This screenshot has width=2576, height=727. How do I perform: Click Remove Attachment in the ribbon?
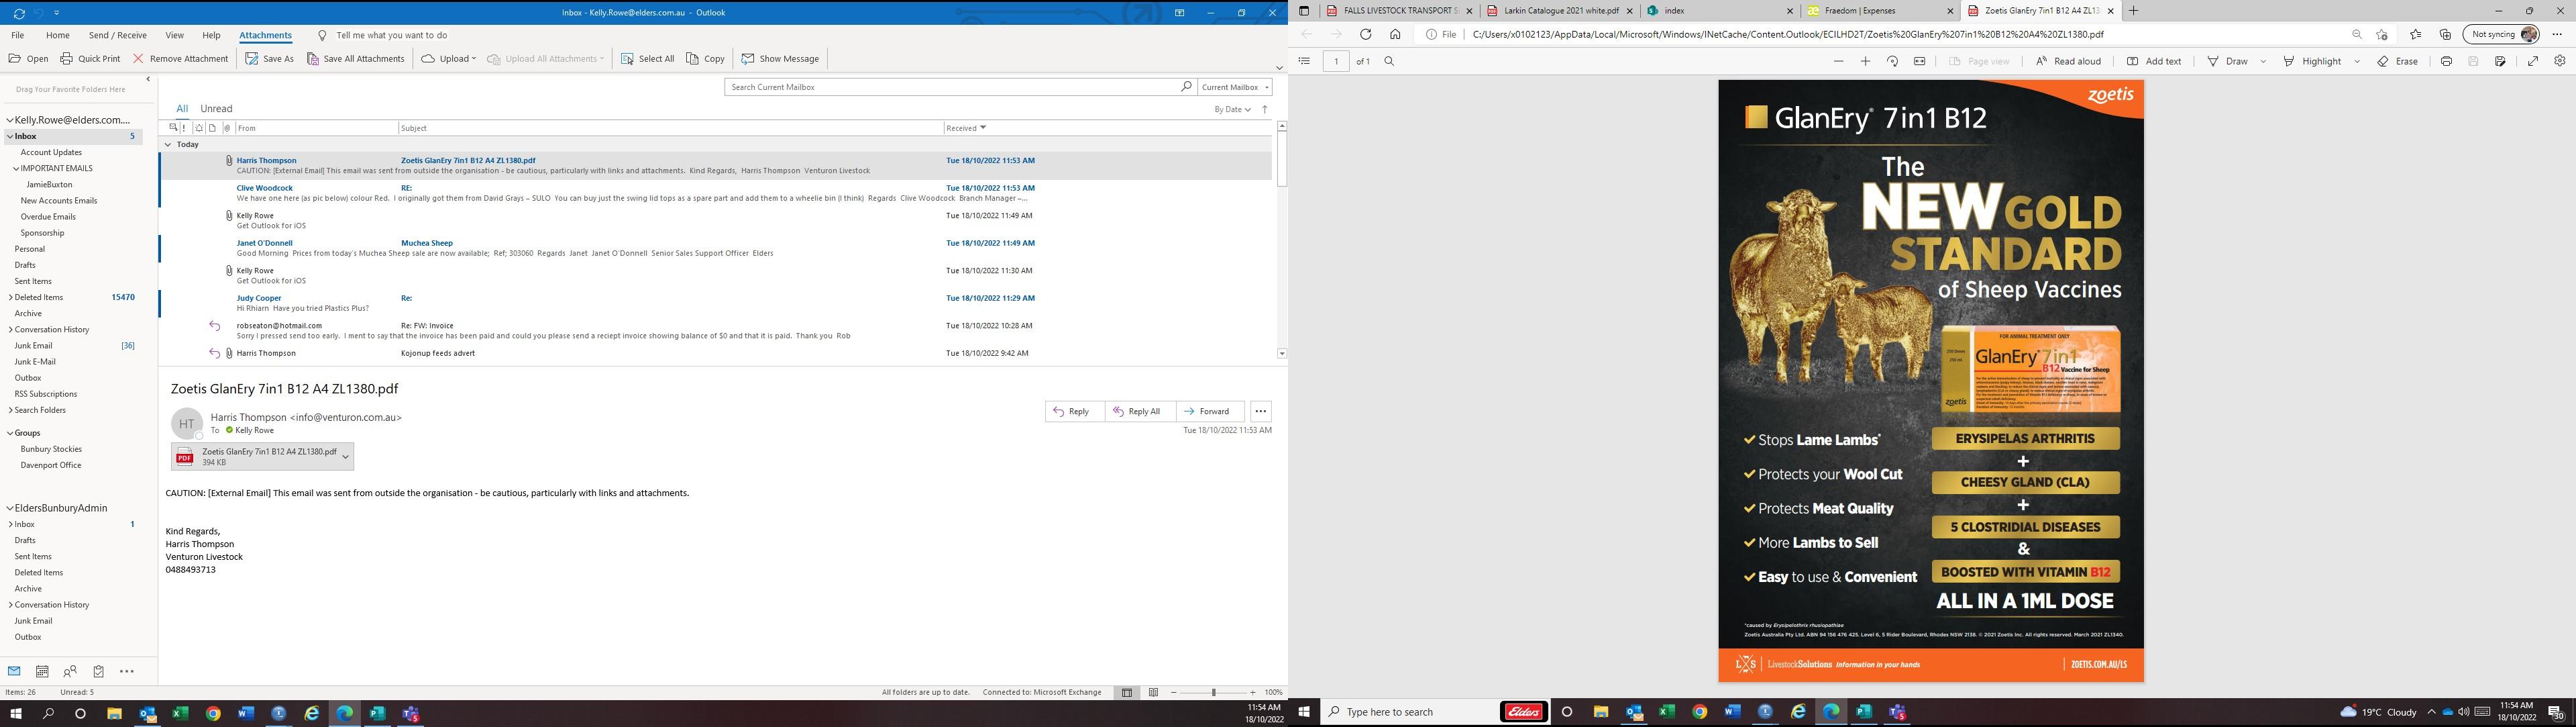point(180,59)
